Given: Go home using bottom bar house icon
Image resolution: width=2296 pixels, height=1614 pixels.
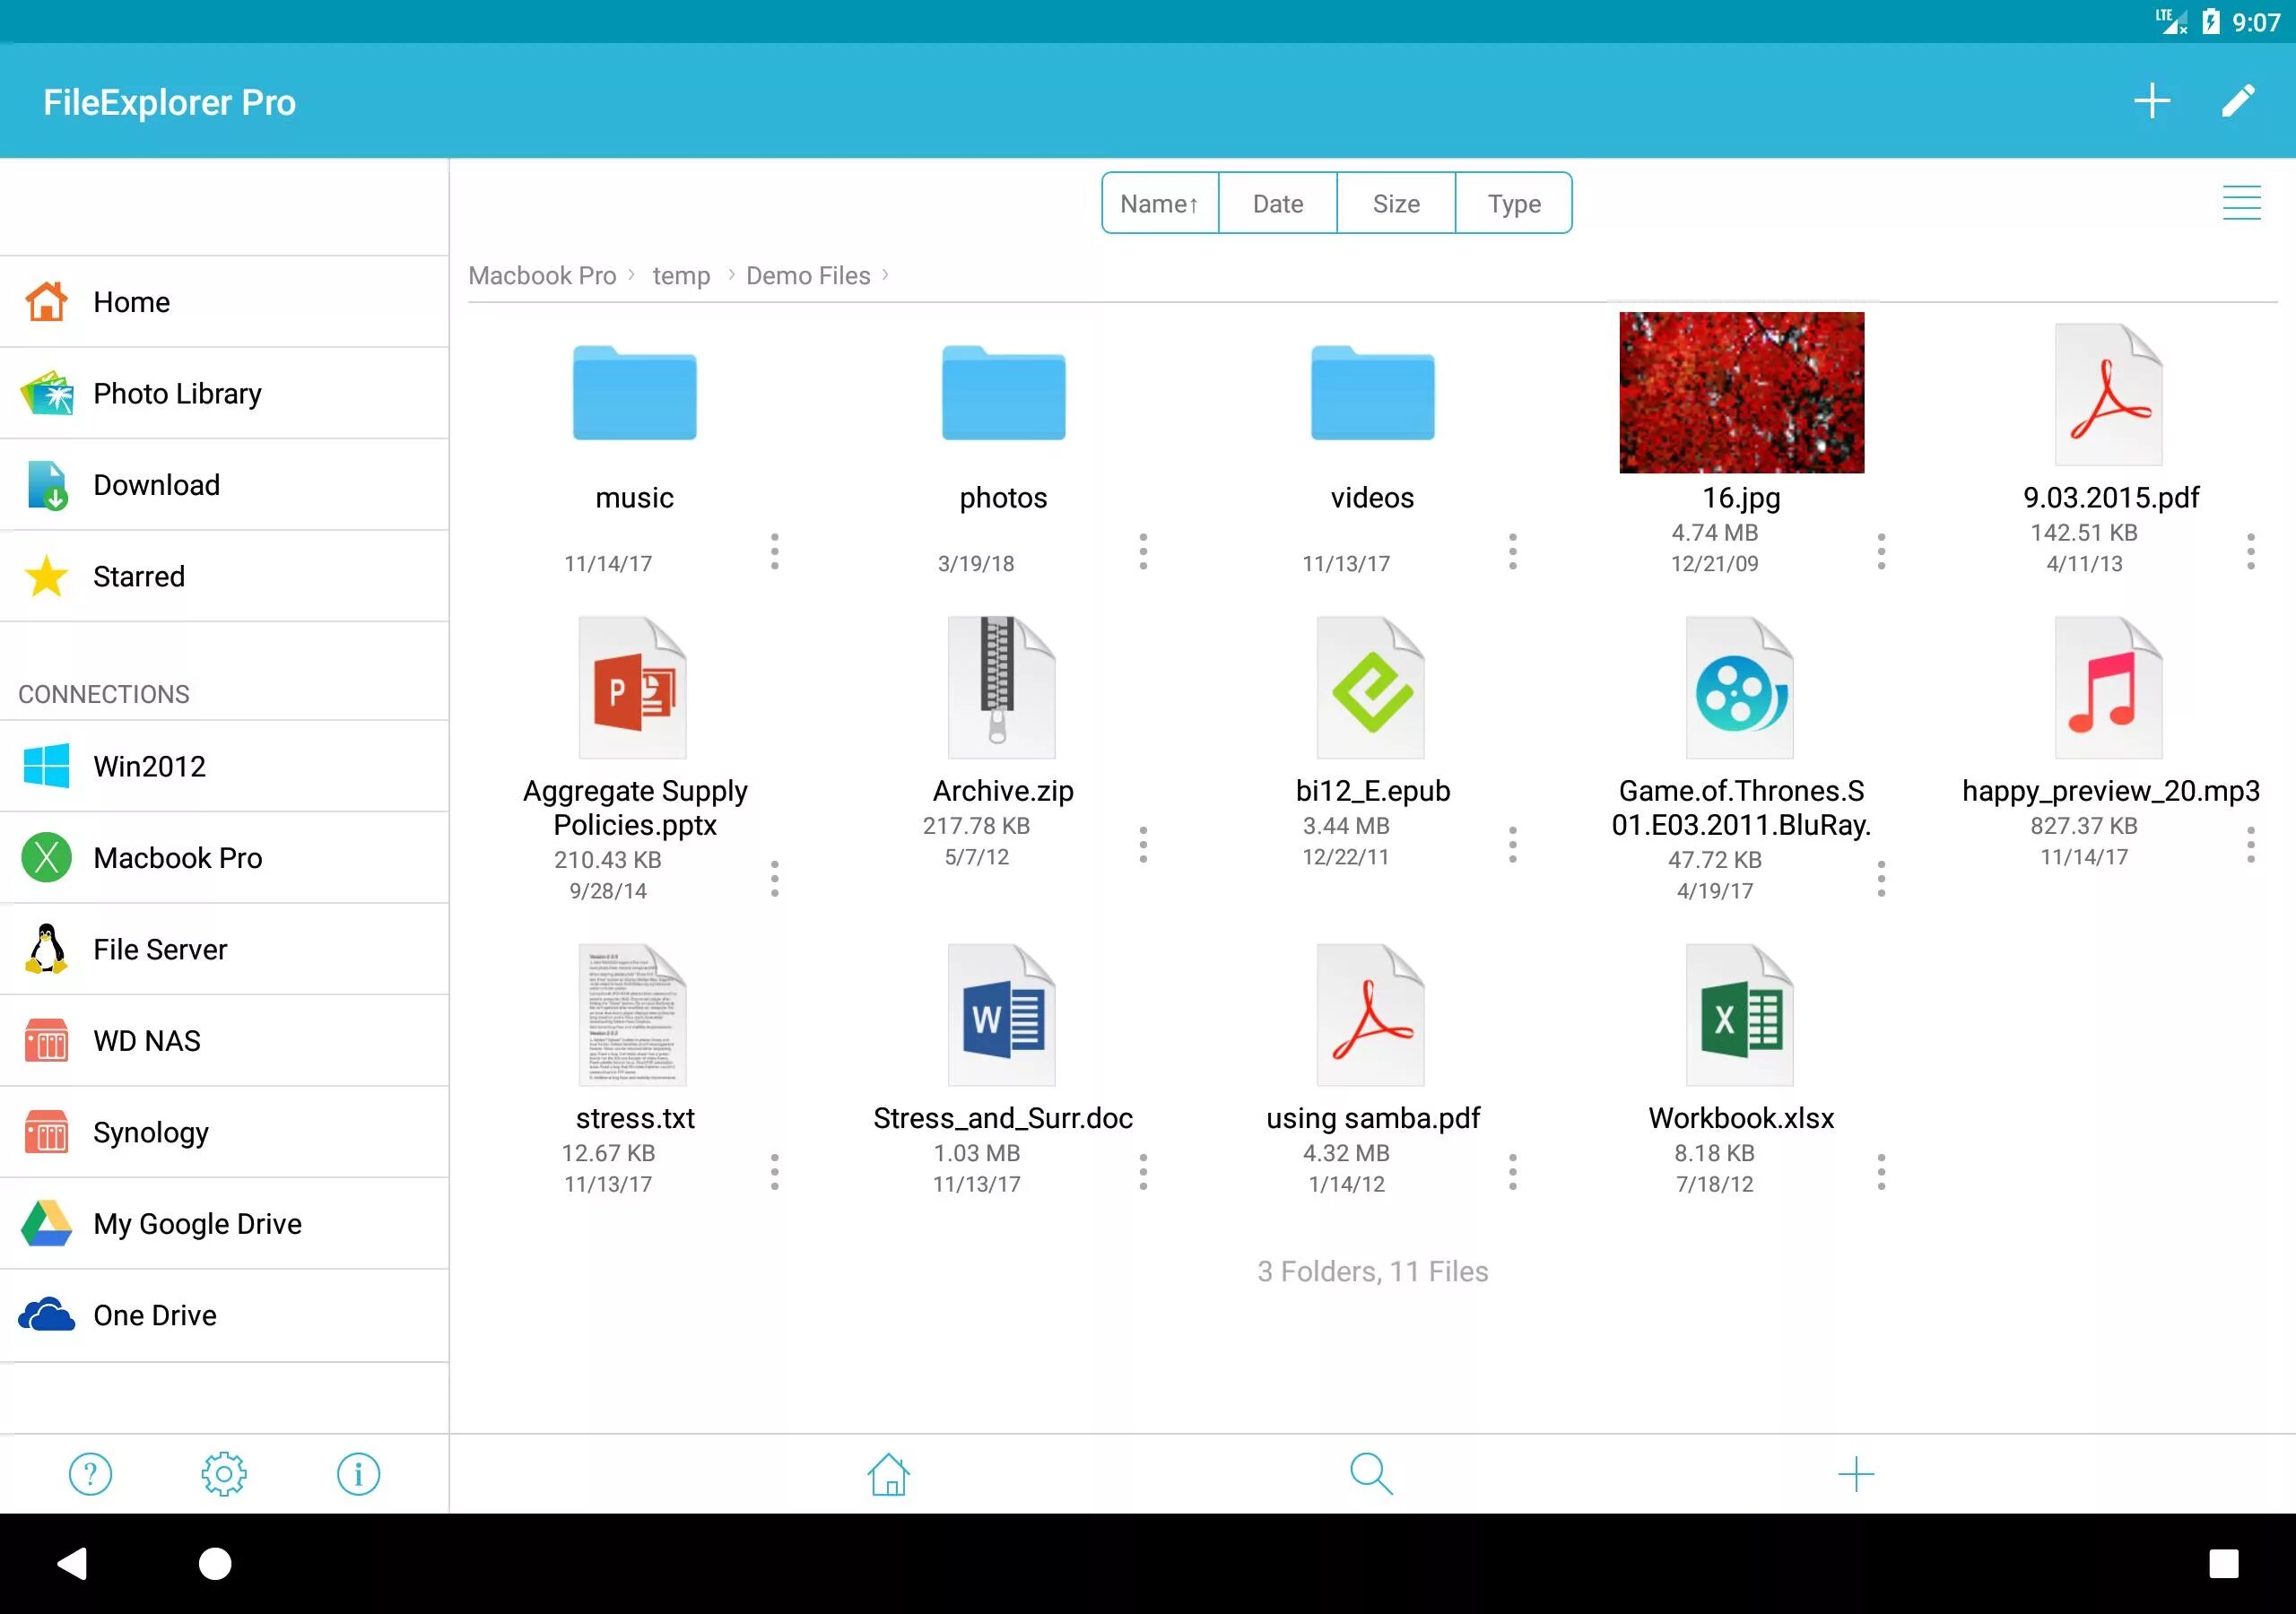Looking at the screenshot, I should (888, 1474).
